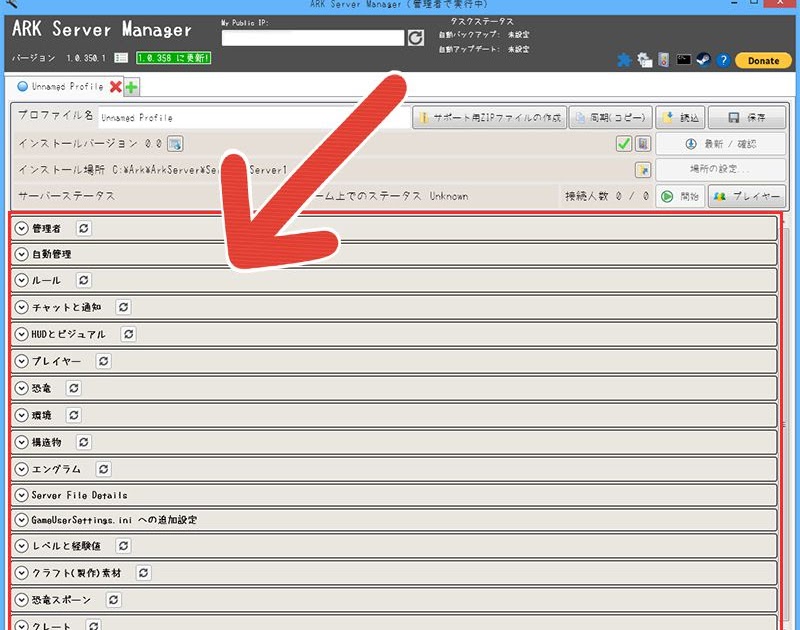Viewport: 800px width, 630px height.
Task: Expand the 自動管理 section
Action: pyautogui.click(x=21, y=254)
